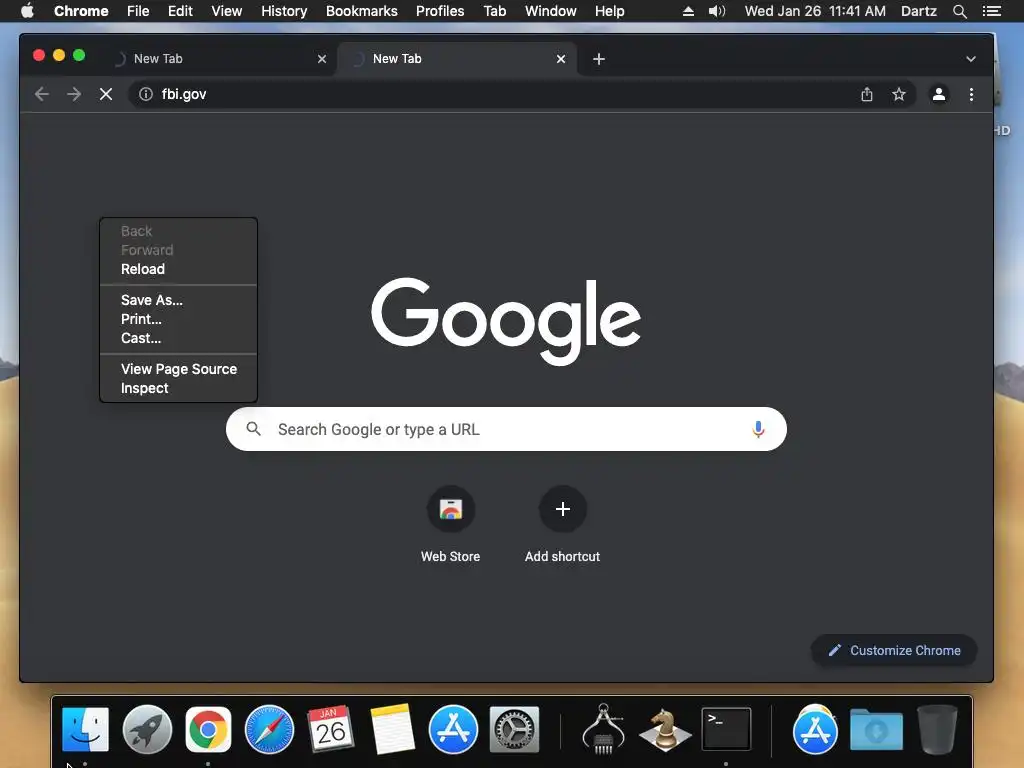1024x768 pixels.
Task: Click the Google search box
Action: coord(506,429)
